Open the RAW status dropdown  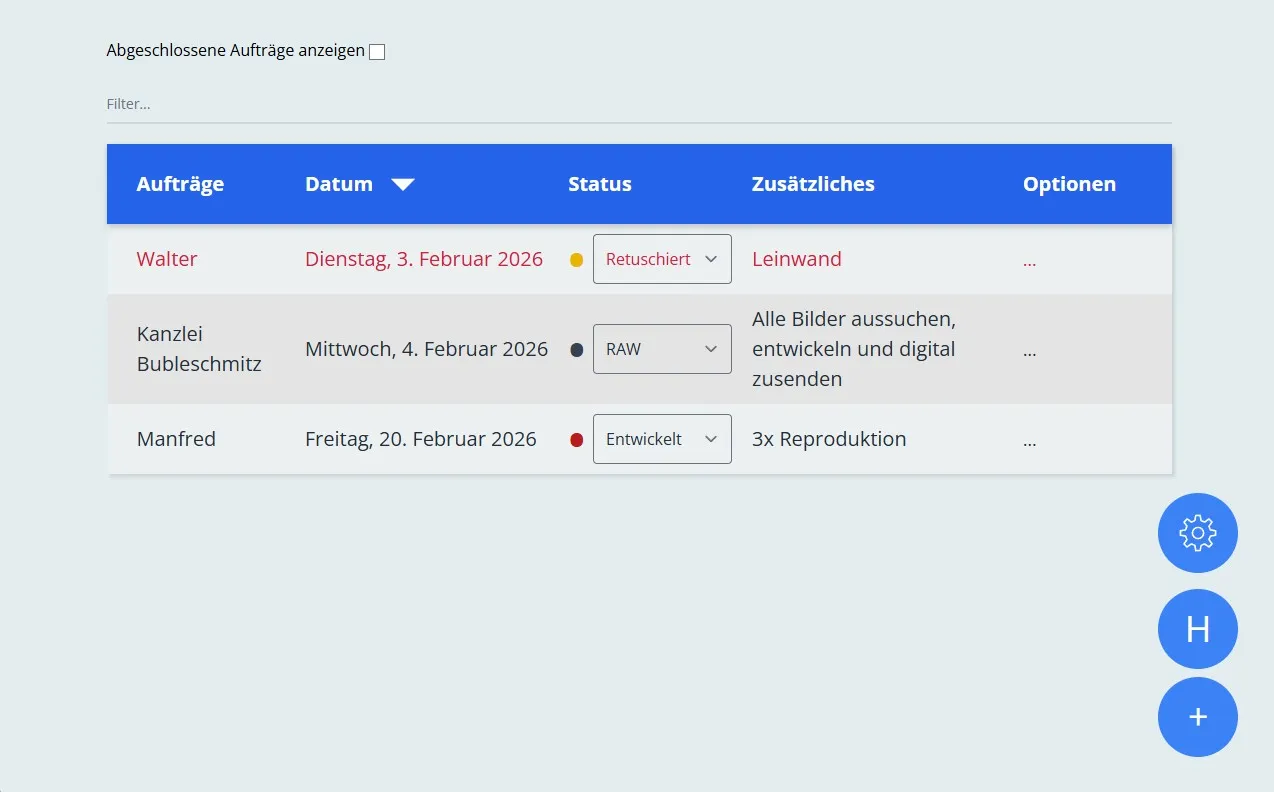point(662,349)
